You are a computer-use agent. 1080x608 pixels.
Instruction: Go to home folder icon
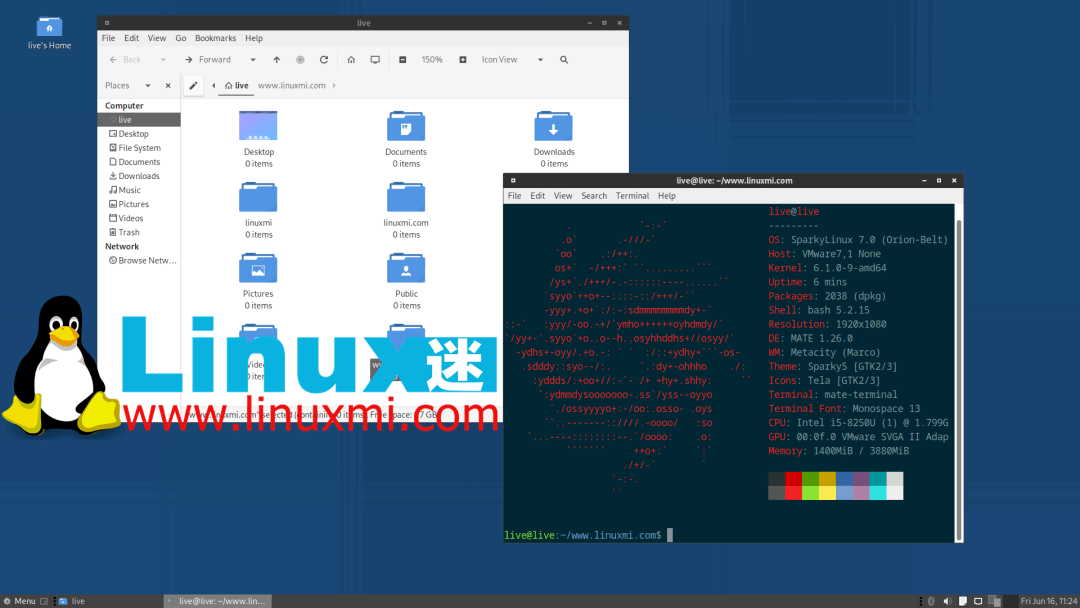pyautogui.click(x=351, y=60)
